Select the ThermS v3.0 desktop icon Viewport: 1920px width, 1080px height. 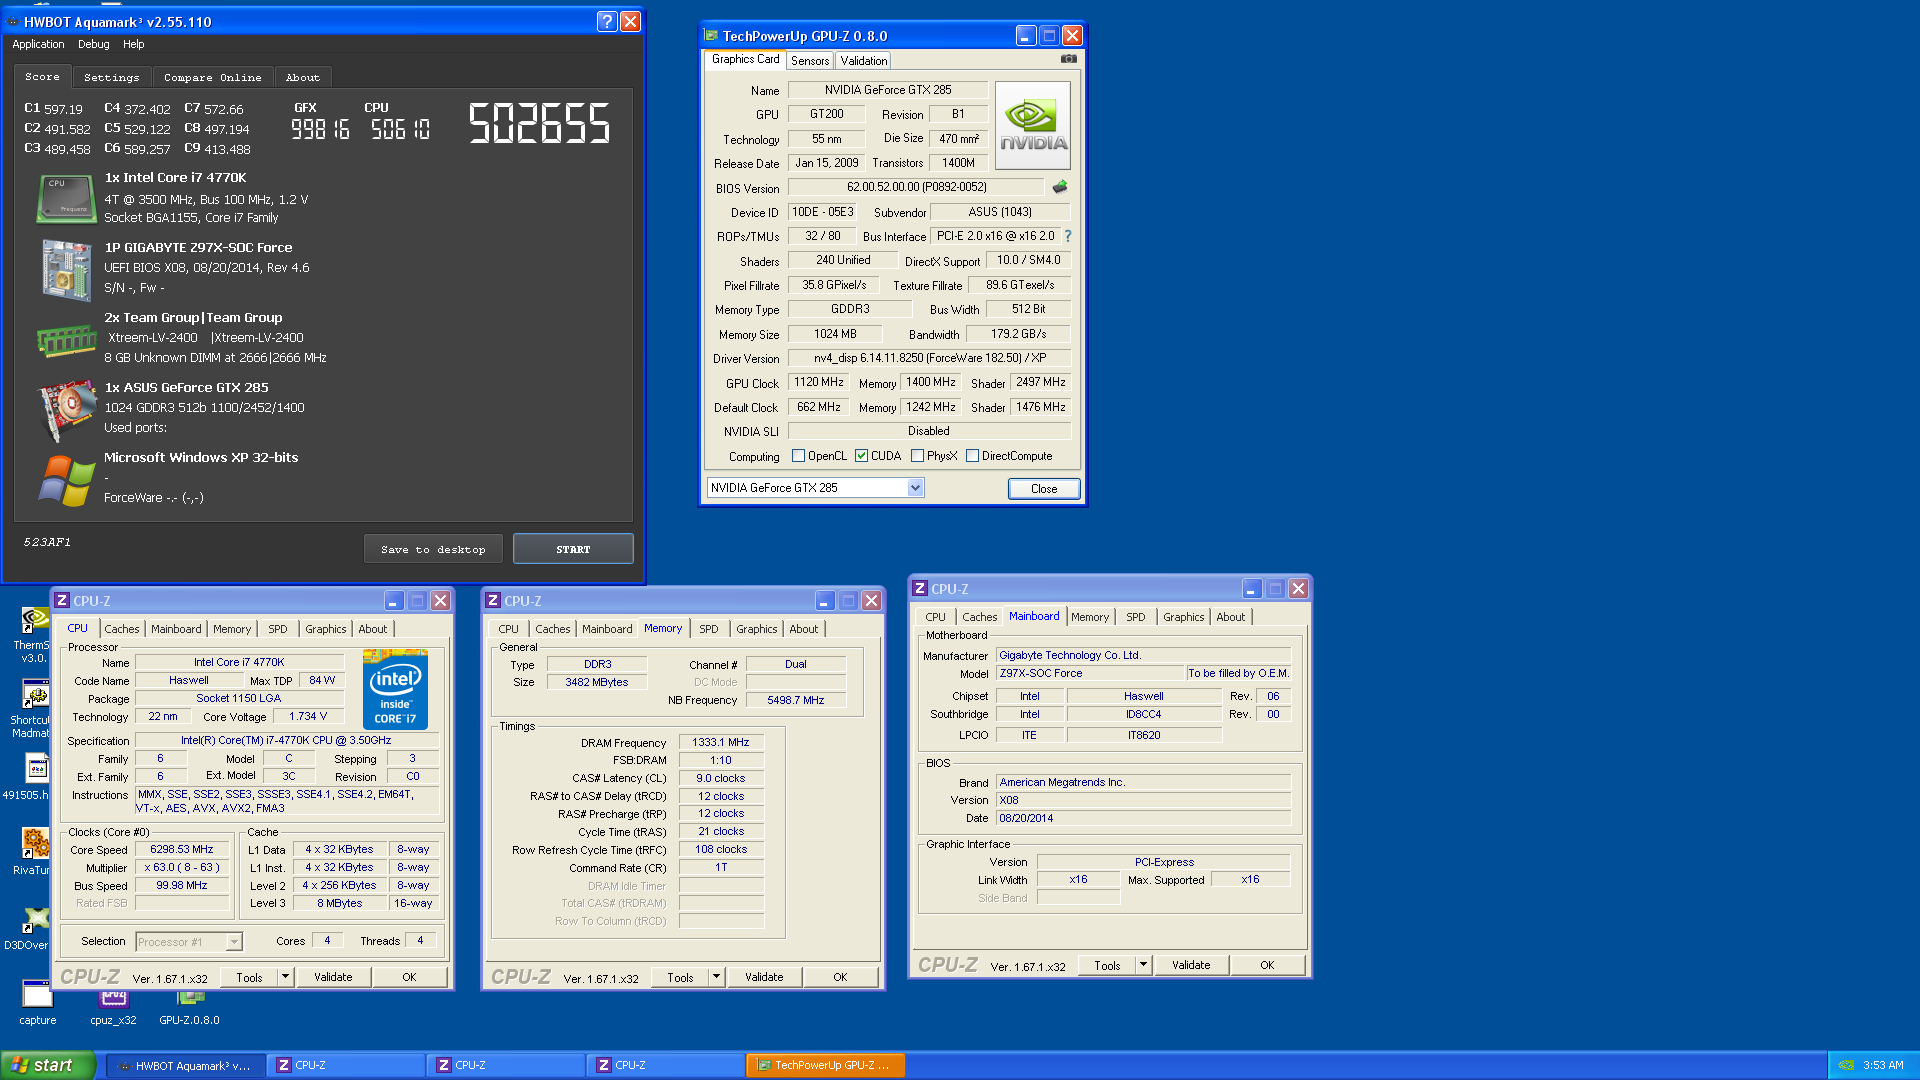click(x=32, y=634)
